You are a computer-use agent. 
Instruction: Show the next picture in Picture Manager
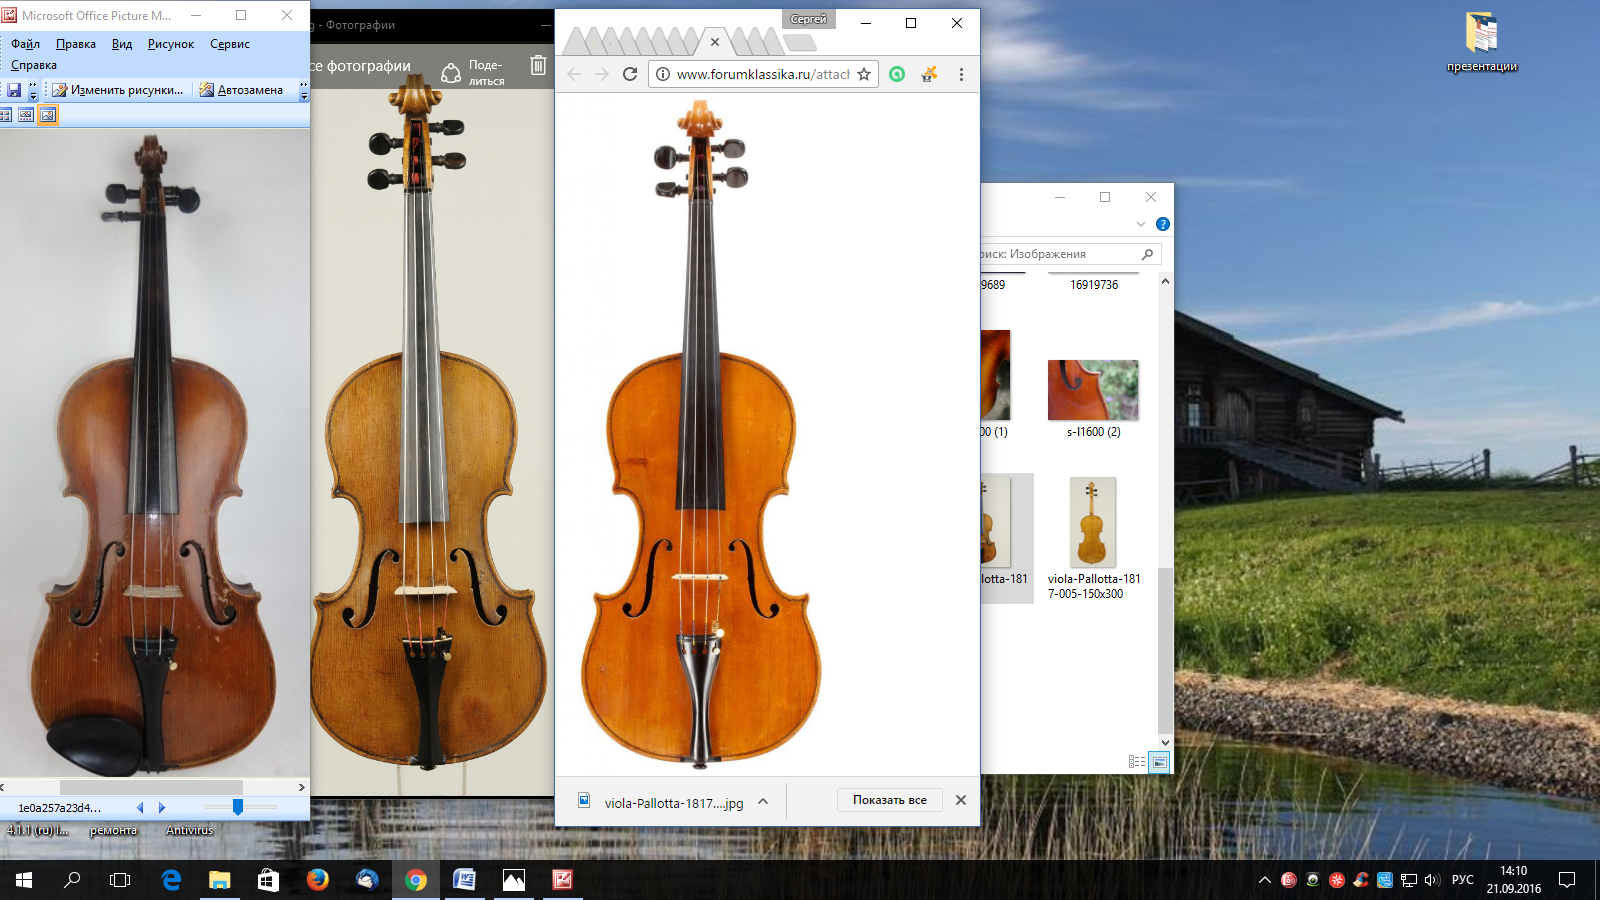(x=162, y=808)
